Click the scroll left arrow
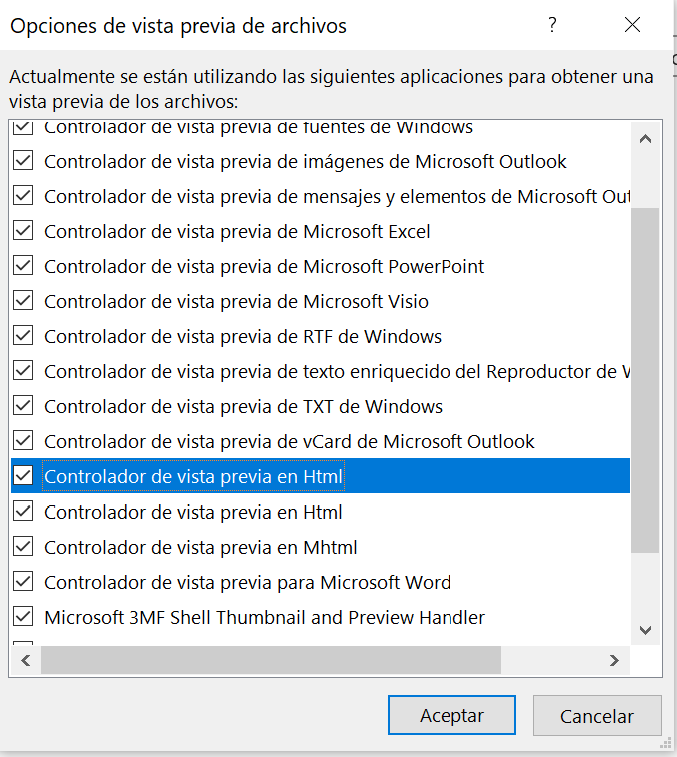Image resolution: width=677 pixels, height=757 pixels. (26, 660)
